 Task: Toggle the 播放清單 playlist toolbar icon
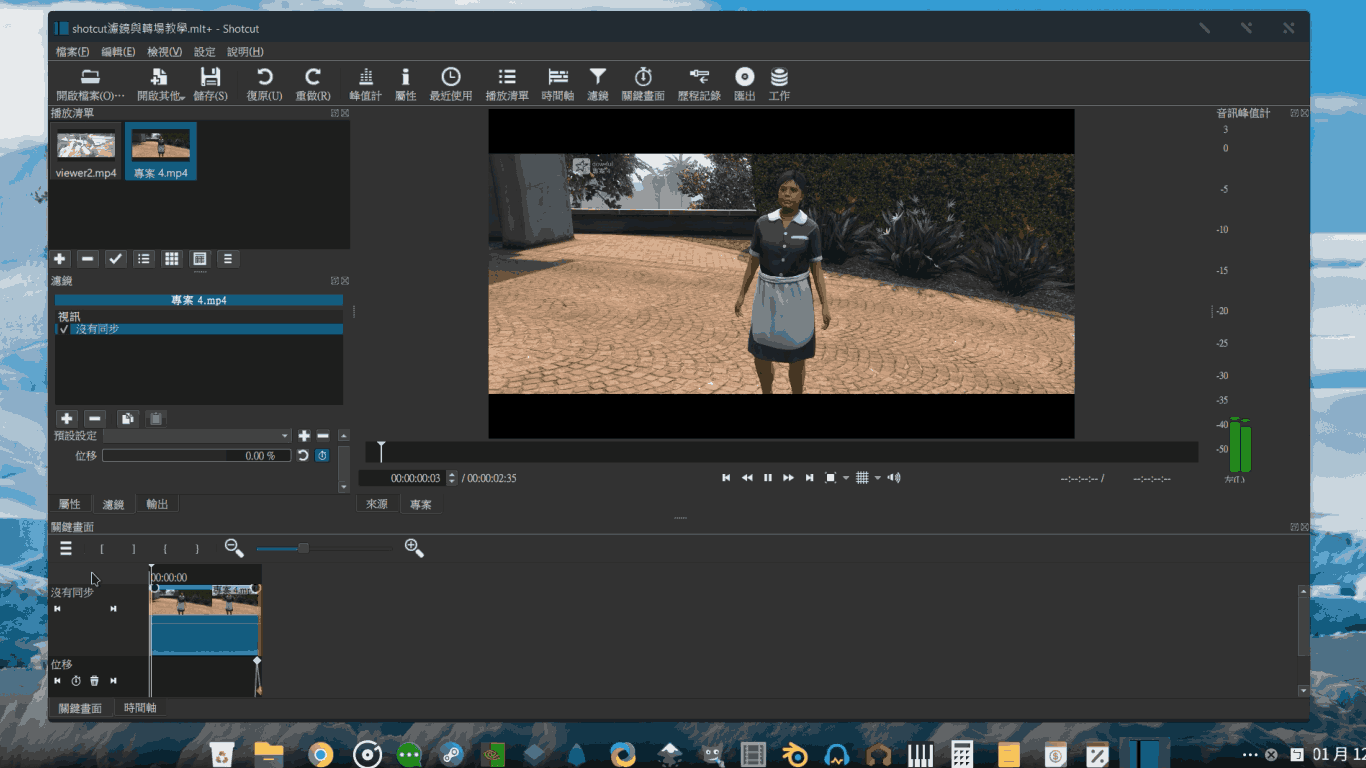coord(507,84)
